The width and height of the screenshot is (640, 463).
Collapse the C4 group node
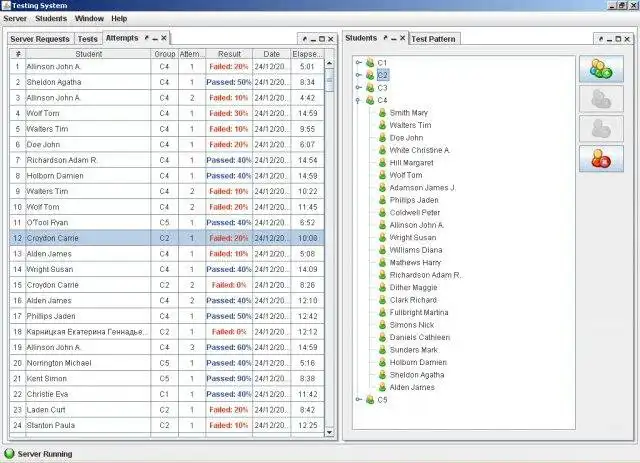[358, 100]
